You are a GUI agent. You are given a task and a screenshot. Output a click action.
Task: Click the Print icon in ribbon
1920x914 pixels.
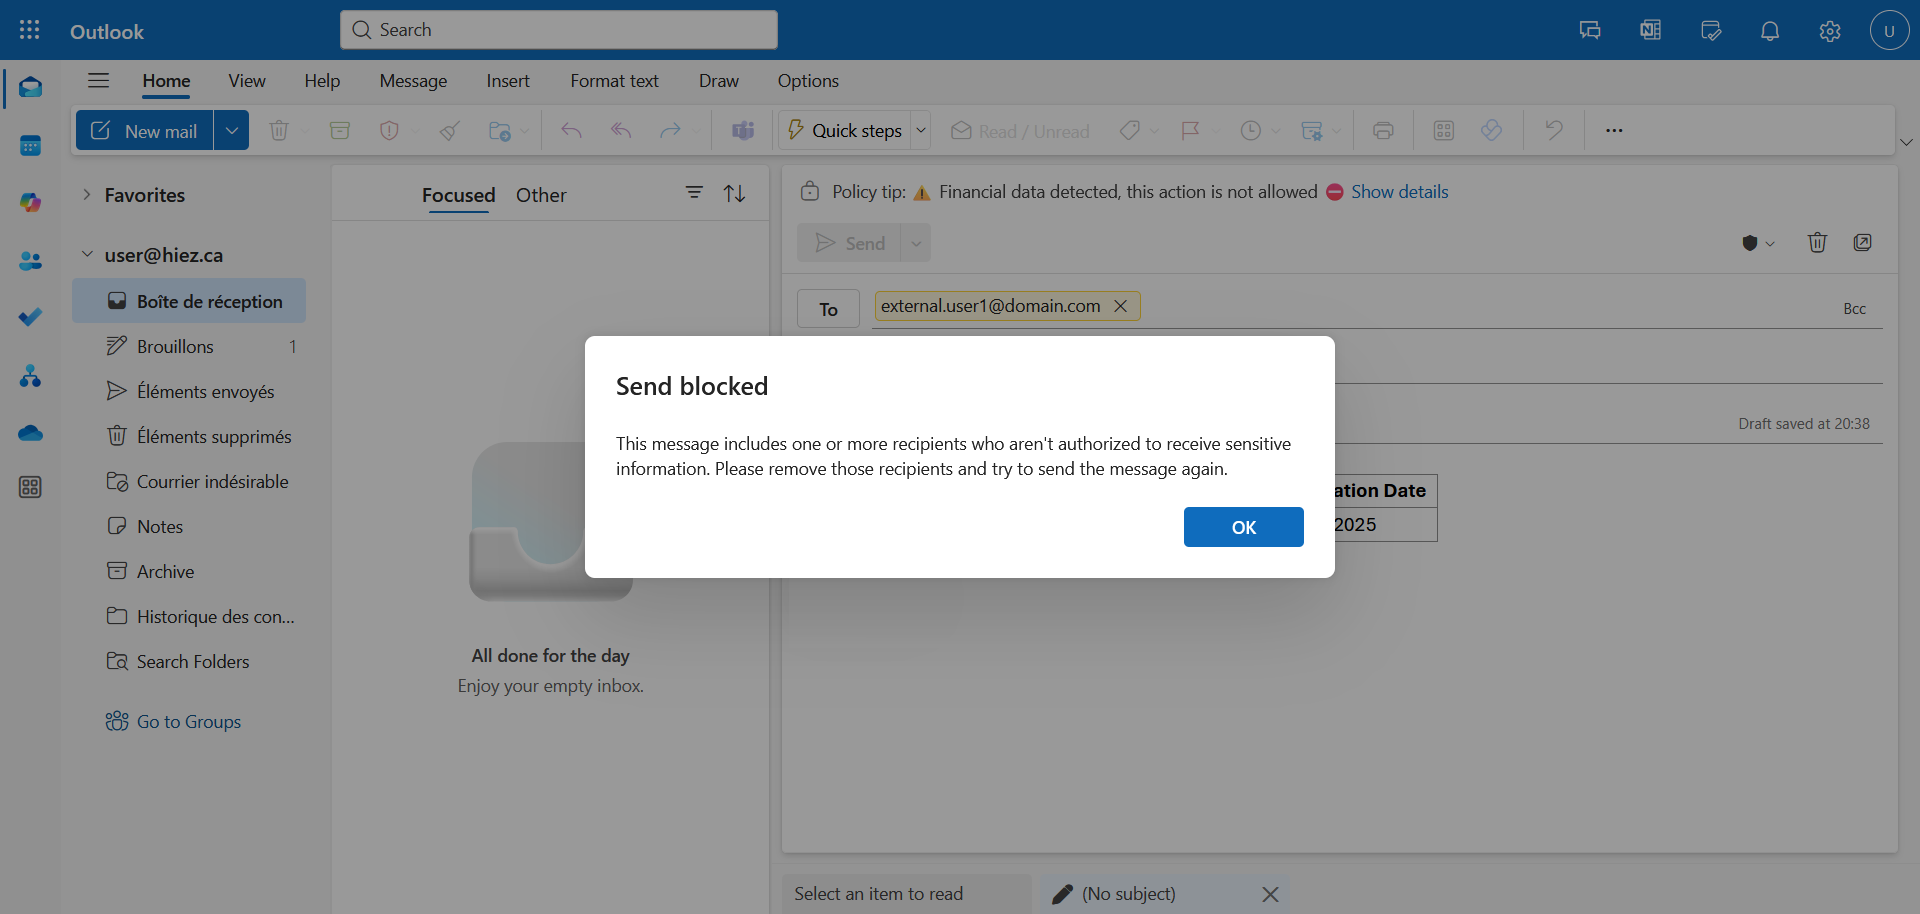1383,131
